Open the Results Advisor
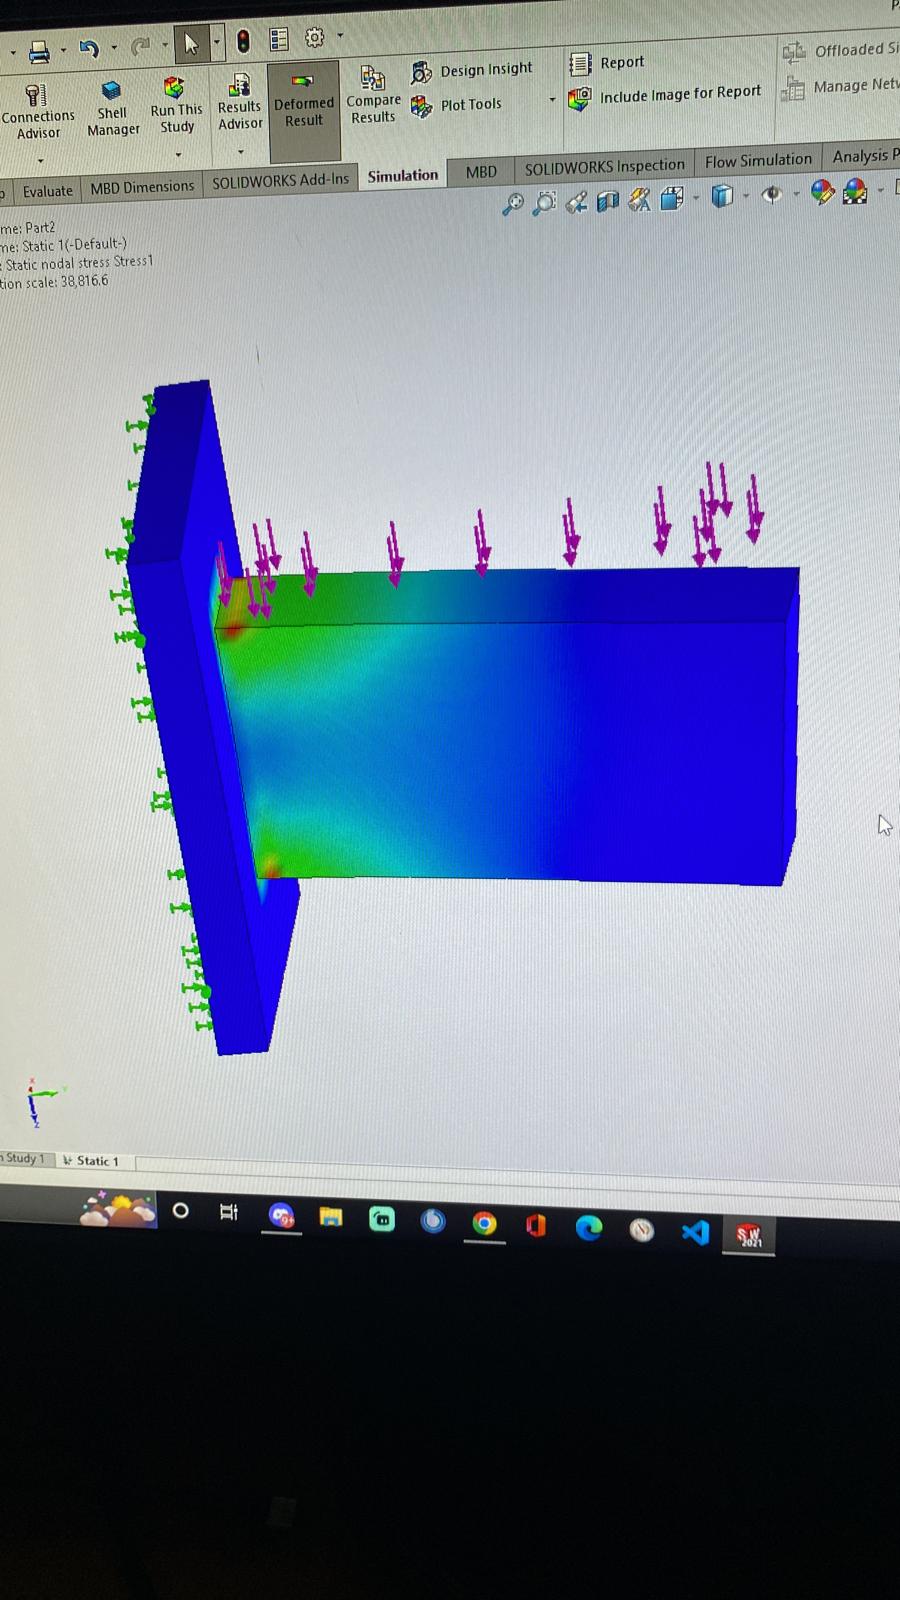Viewport: 900px width, 1600px height. click(x=240, y=102)
